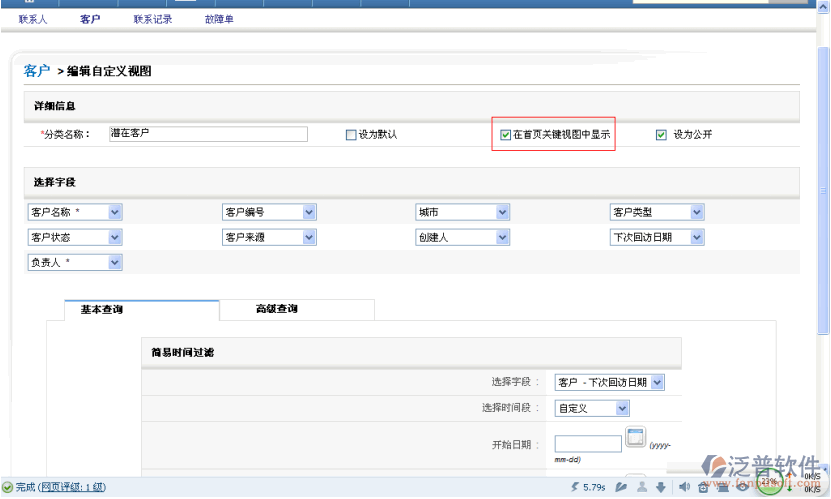Viewport: 831px width, 499px height.
Task: Click the 客户 breadcrumb link
Action: (37, 71)
